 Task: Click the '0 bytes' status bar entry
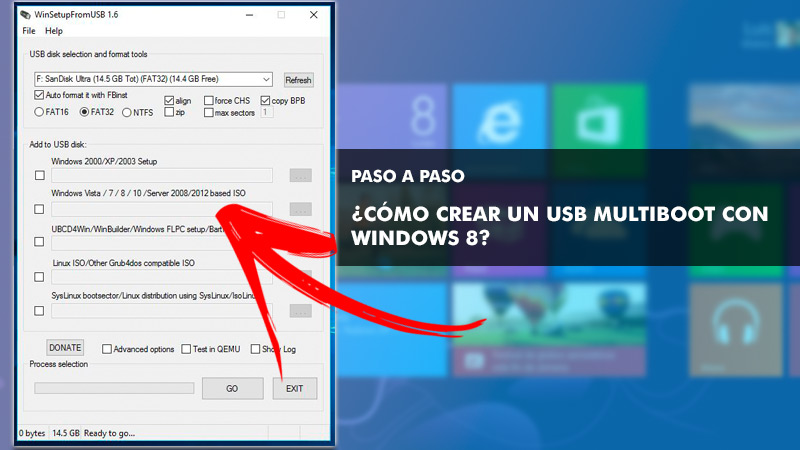point(32,433)
